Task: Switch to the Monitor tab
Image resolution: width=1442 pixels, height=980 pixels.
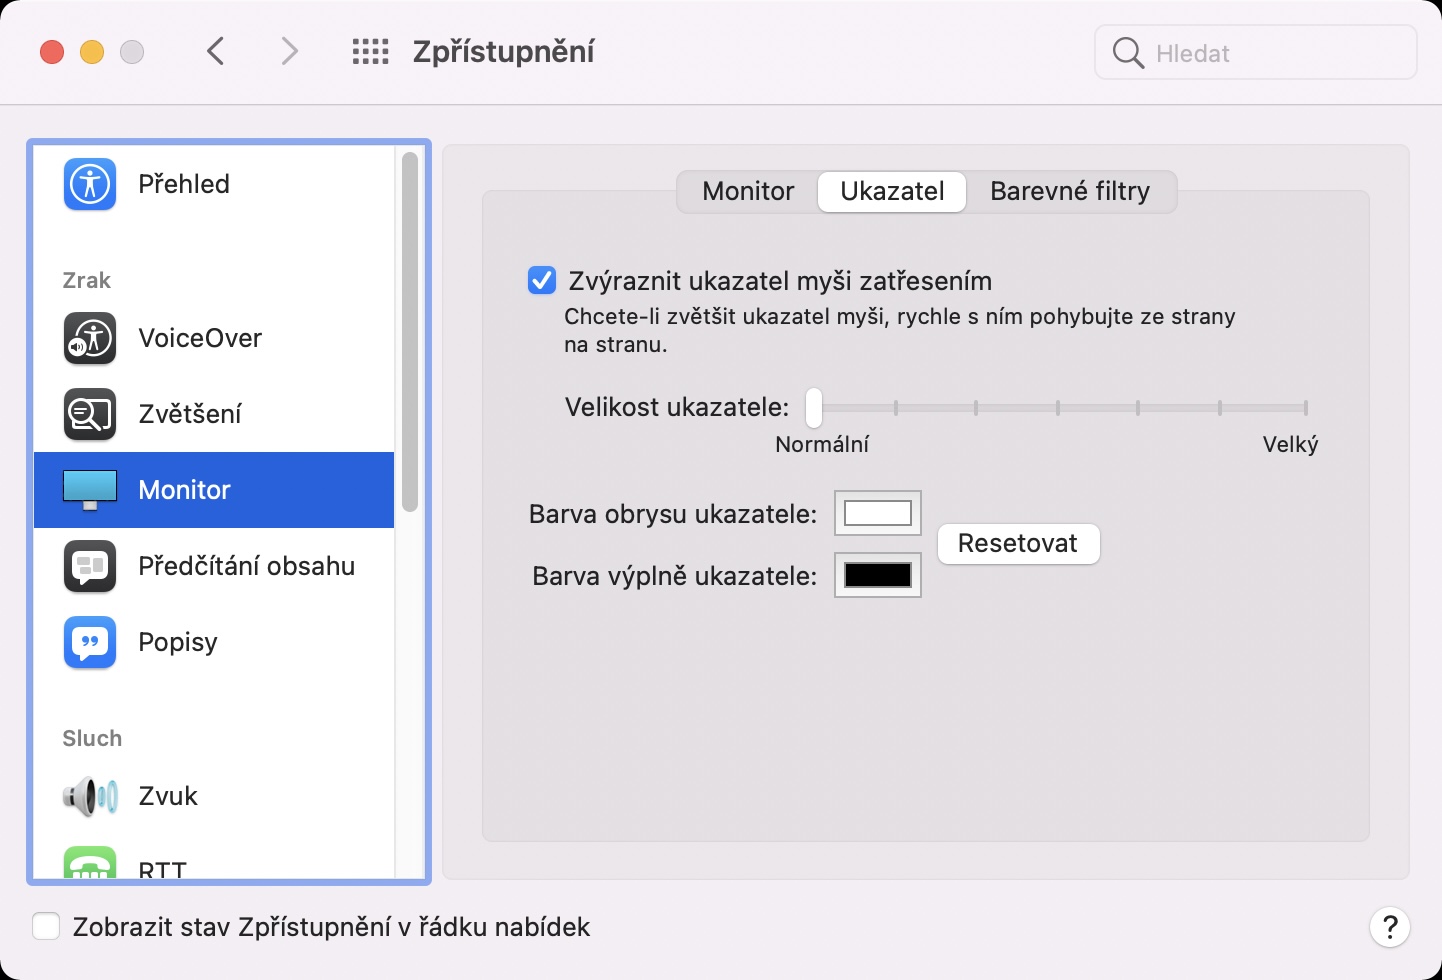Action: (x=748, y=191)
